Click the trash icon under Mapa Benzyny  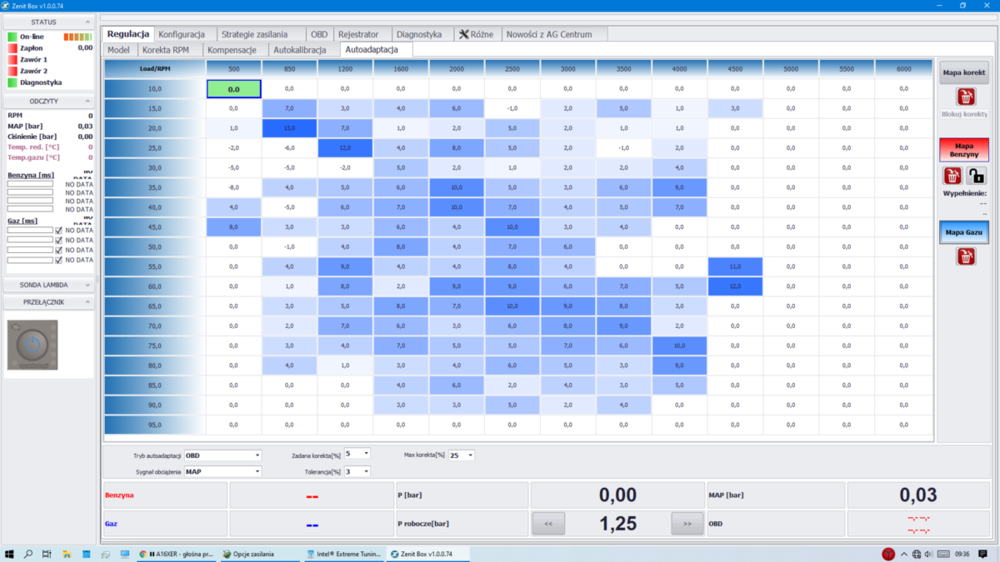[x=953, y=176]
